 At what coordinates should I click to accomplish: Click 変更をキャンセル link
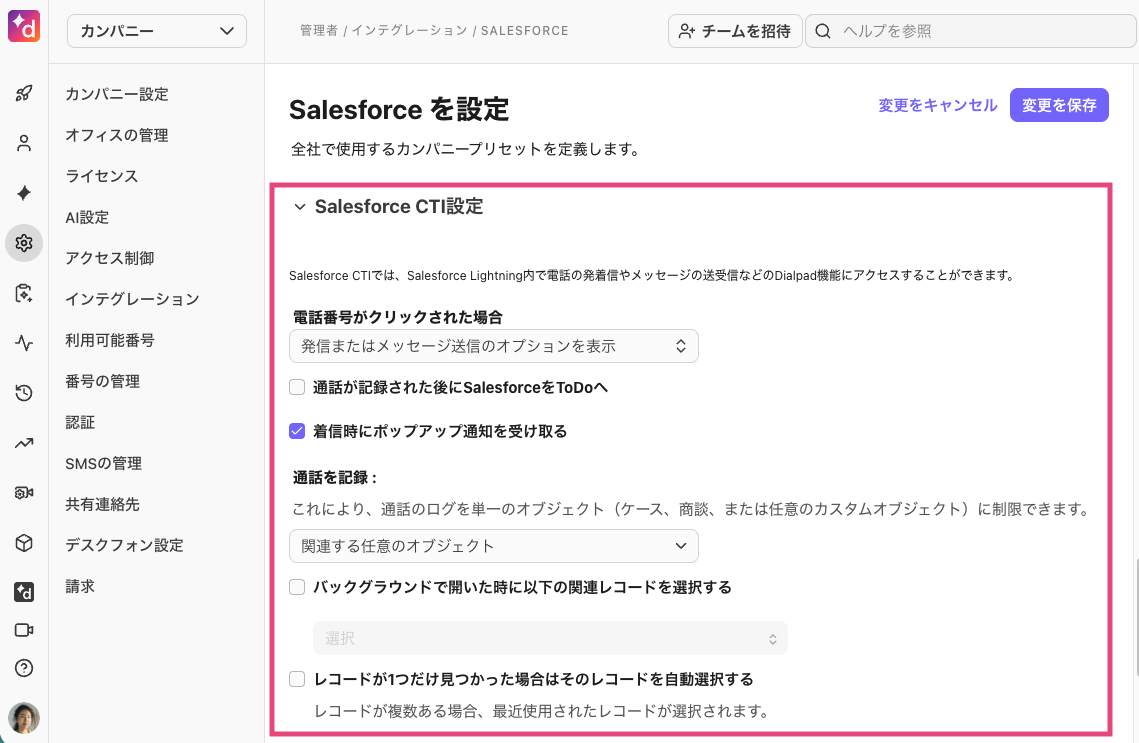click(x=937, y=104)
